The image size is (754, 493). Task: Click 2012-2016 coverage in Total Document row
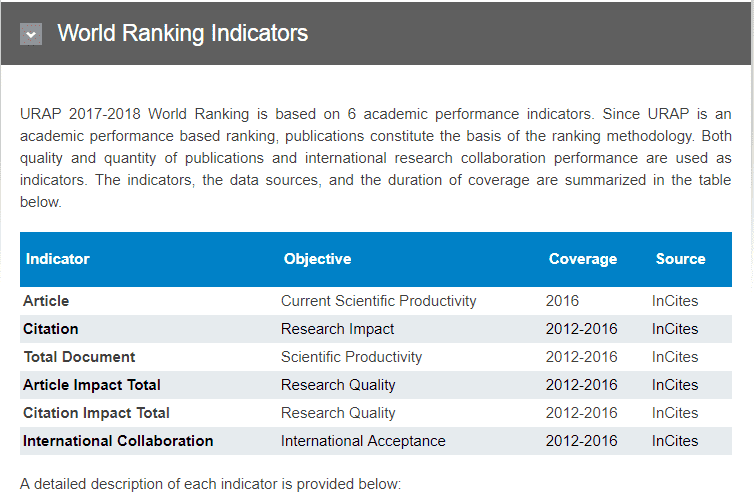pyautogui.click(x=581, y=357)
